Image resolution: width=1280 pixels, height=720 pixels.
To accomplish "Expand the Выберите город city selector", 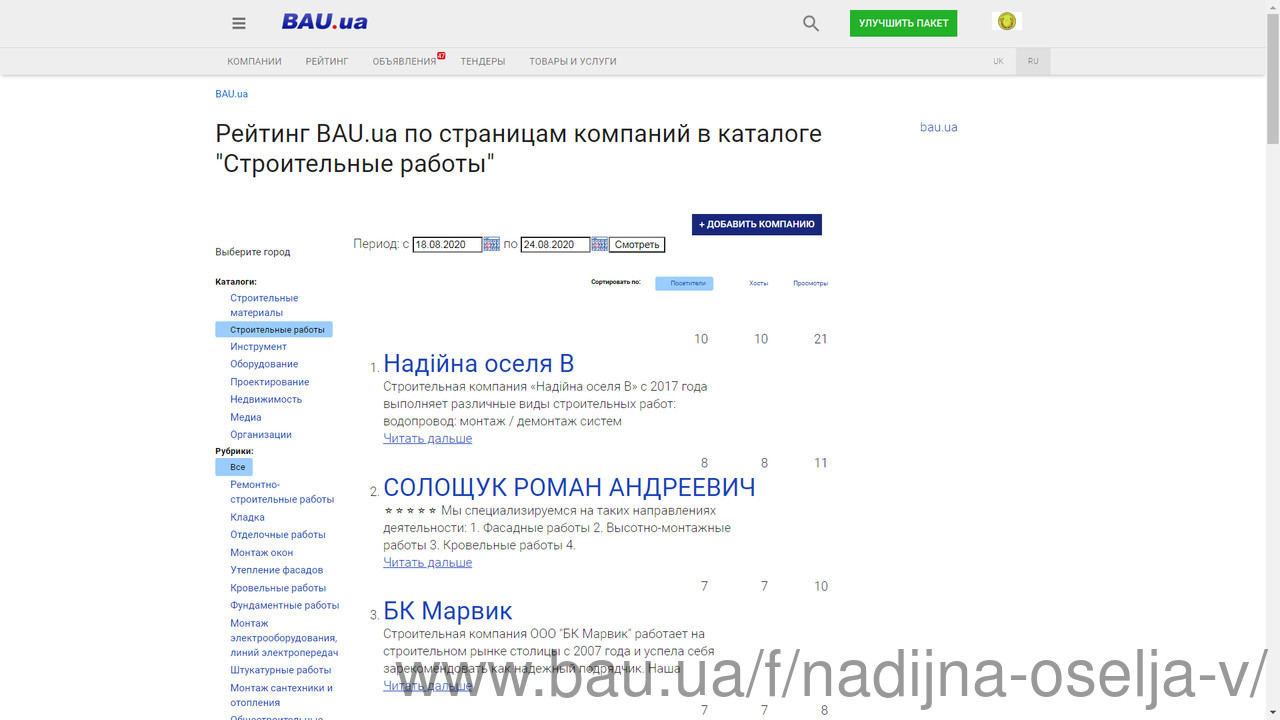I will [253, 252].
